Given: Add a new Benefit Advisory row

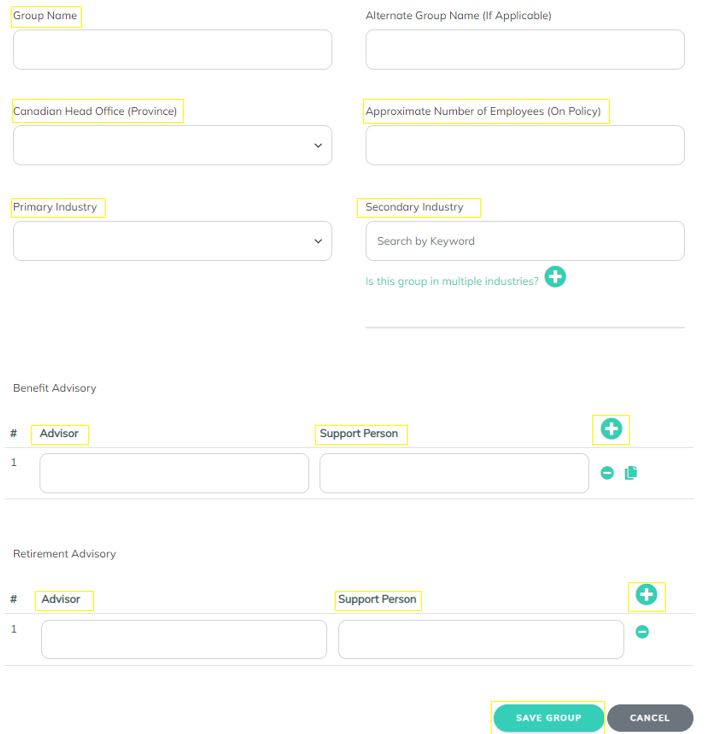Looking at the screenshot, I should (x=611, y=429).
